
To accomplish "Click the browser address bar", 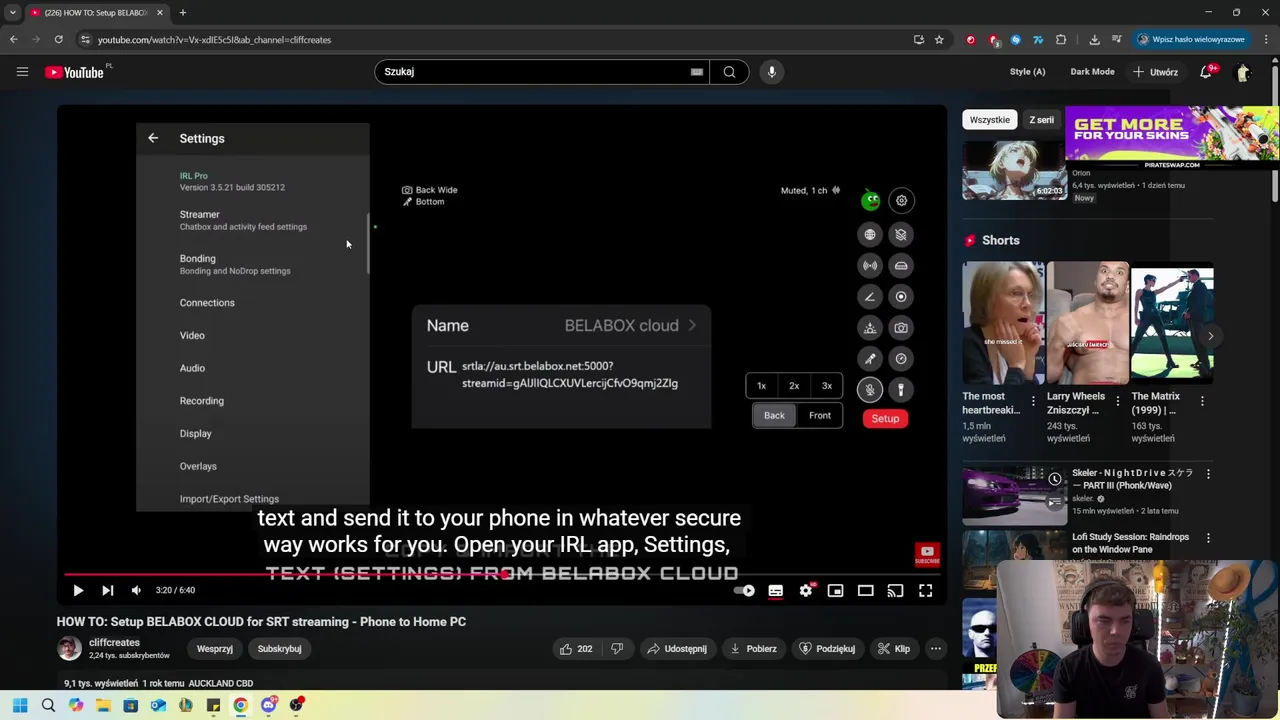I will [500, 40].
